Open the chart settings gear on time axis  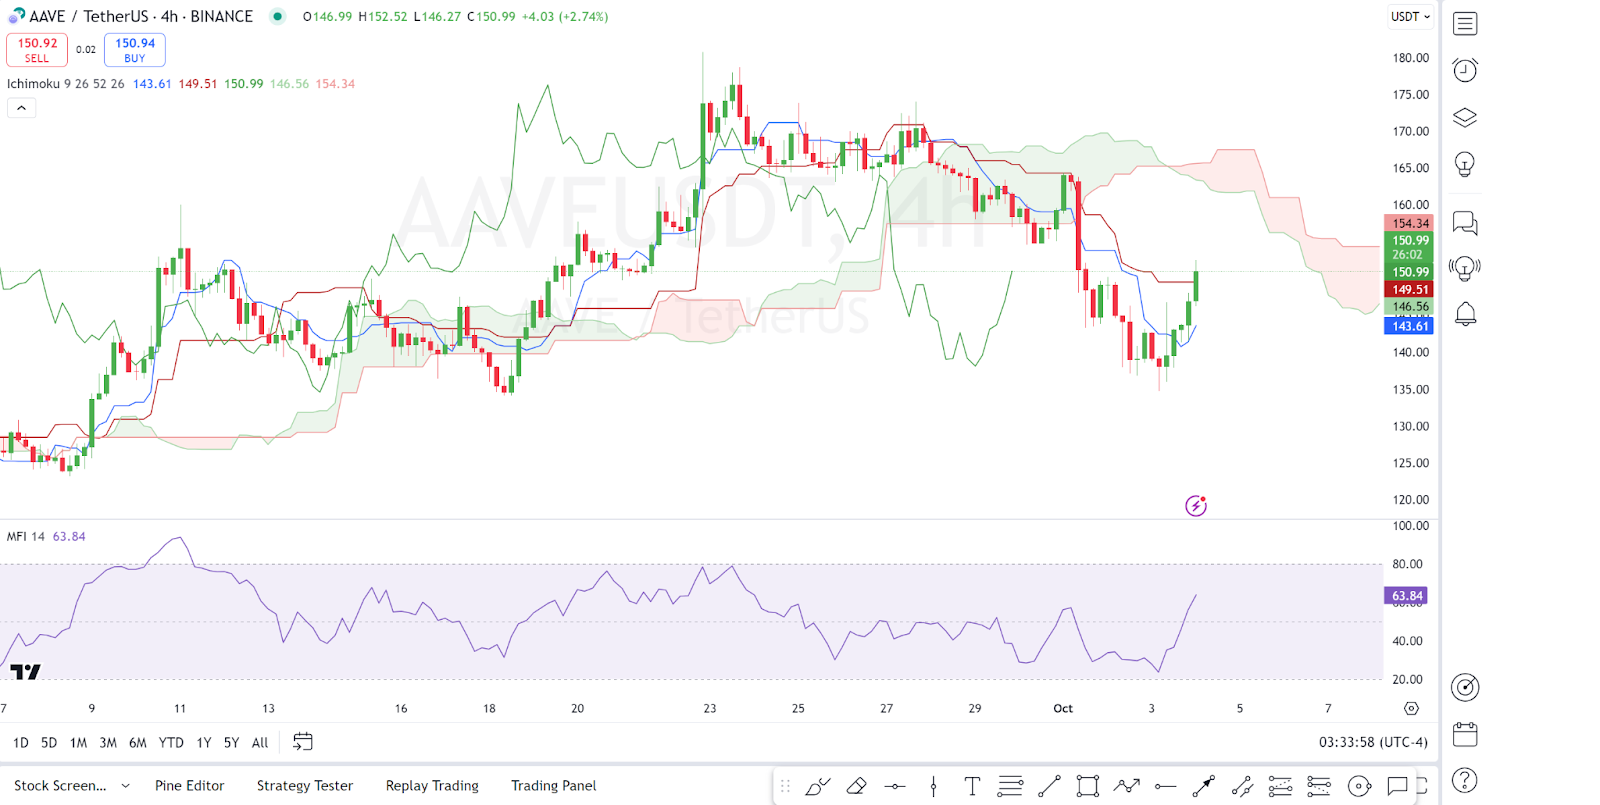point(1411,708)
